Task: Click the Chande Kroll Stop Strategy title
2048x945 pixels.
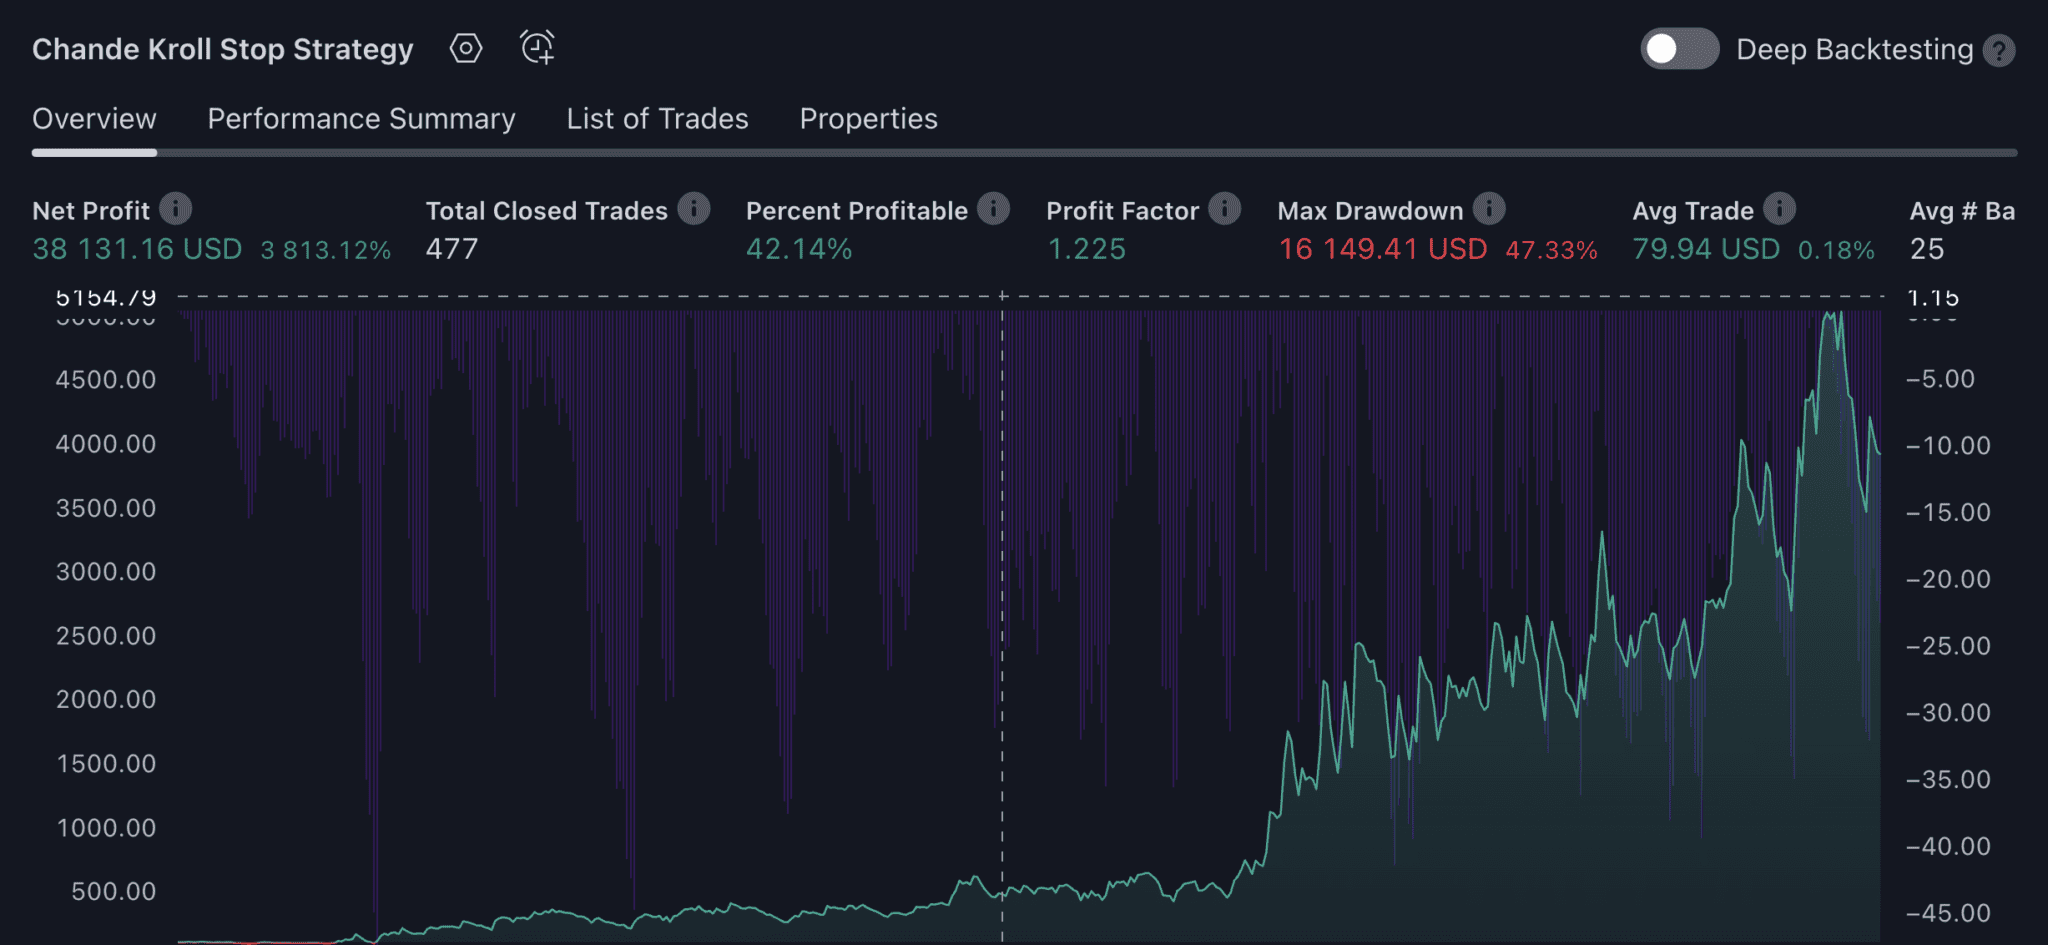Action: pyautogui.click(x=222, y=48)
